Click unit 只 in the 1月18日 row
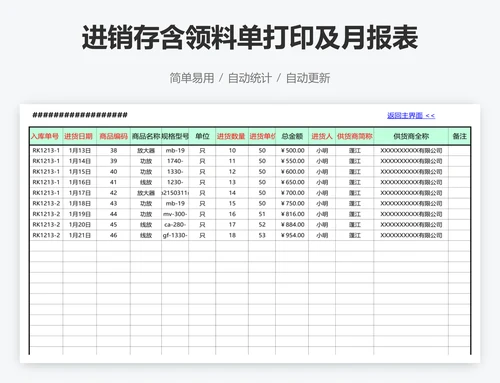The width and height of the screenshot is (500, 383). click(202, 203)
